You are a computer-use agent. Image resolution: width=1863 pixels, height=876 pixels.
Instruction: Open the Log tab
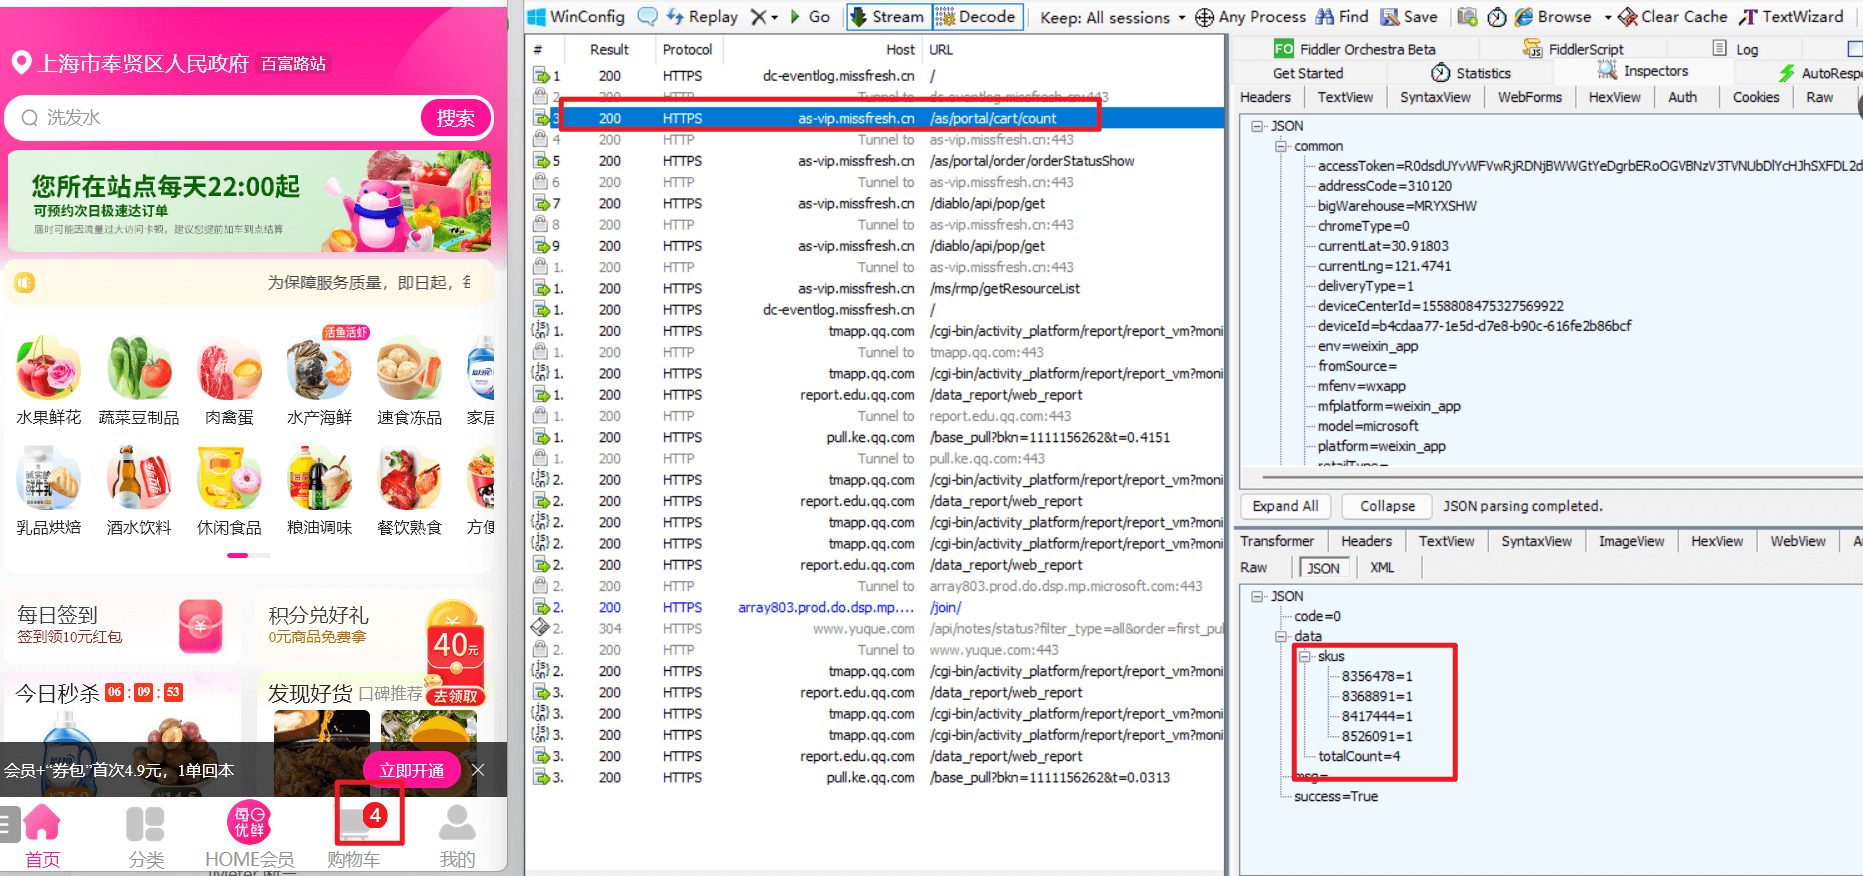[1736, 49]
